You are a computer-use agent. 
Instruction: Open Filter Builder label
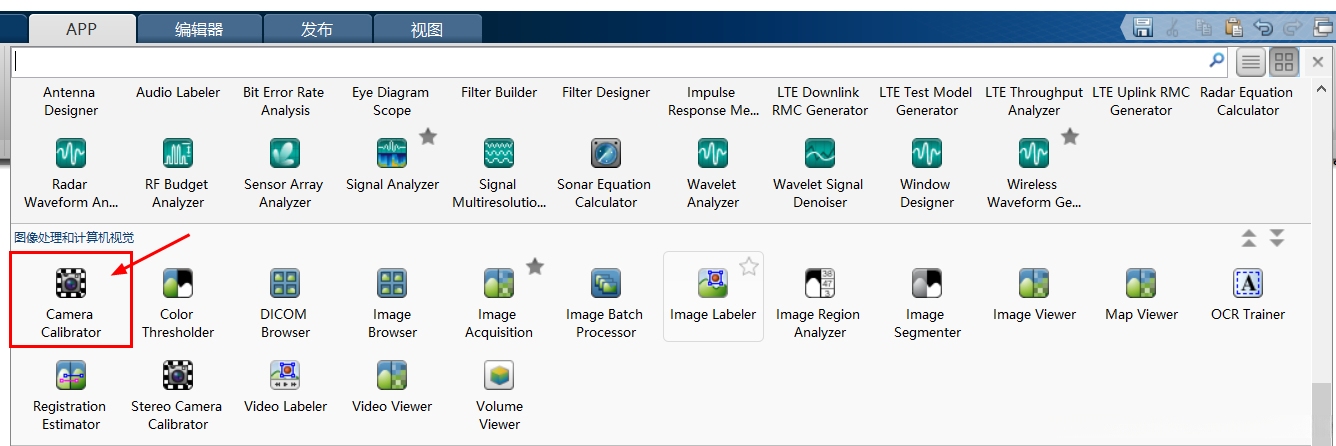(499, 92)
